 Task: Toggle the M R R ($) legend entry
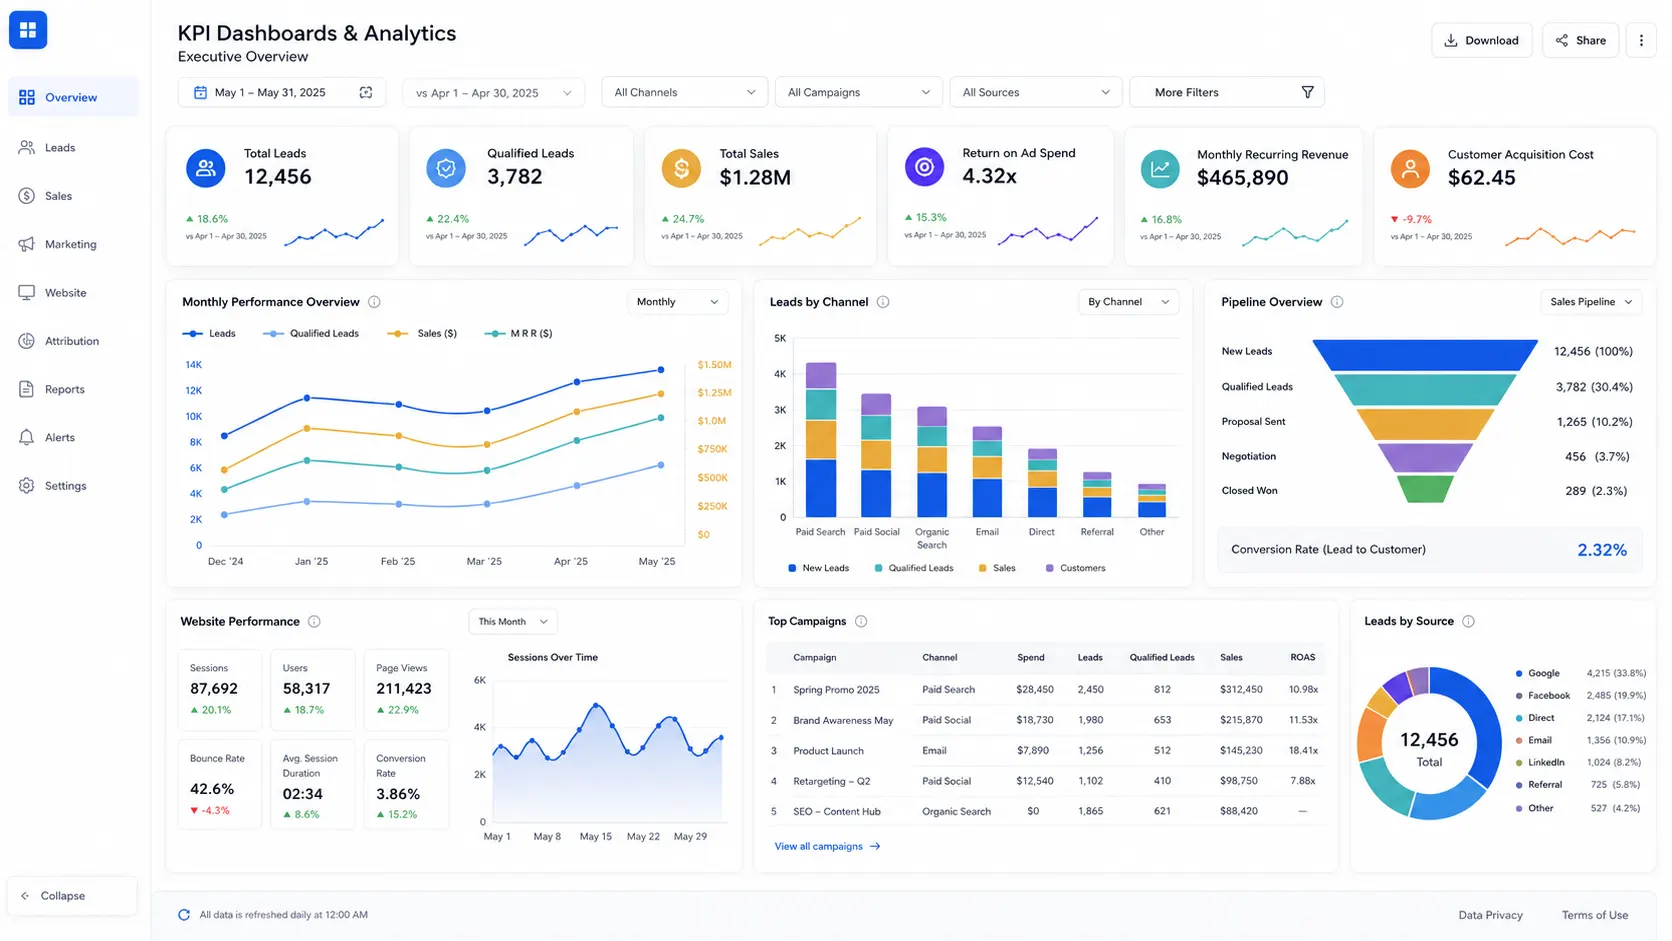pos(518,333)
